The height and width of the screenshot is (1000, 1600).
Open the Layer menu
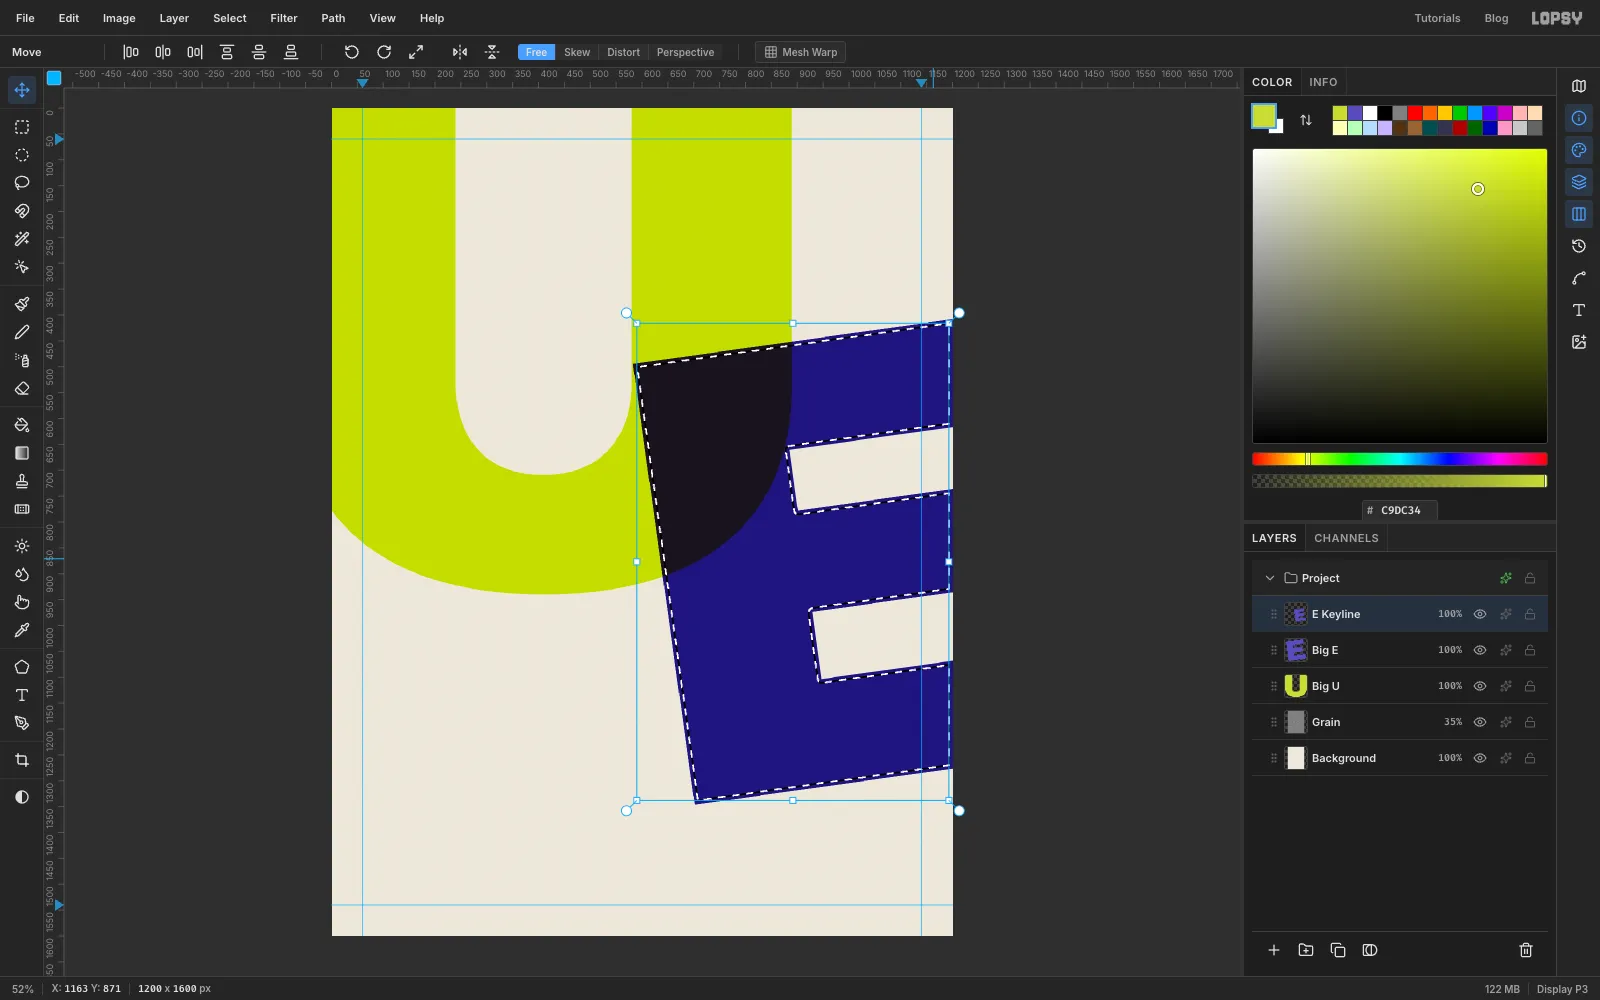[174, 18]
